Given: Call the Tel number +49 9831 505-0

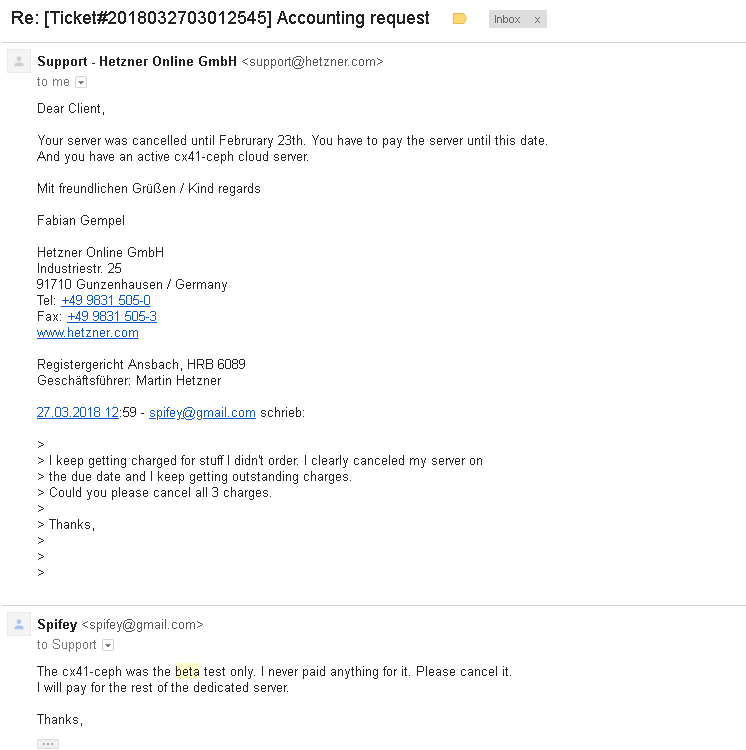Looking at the screenshot, I should click(x=106, y=300).
